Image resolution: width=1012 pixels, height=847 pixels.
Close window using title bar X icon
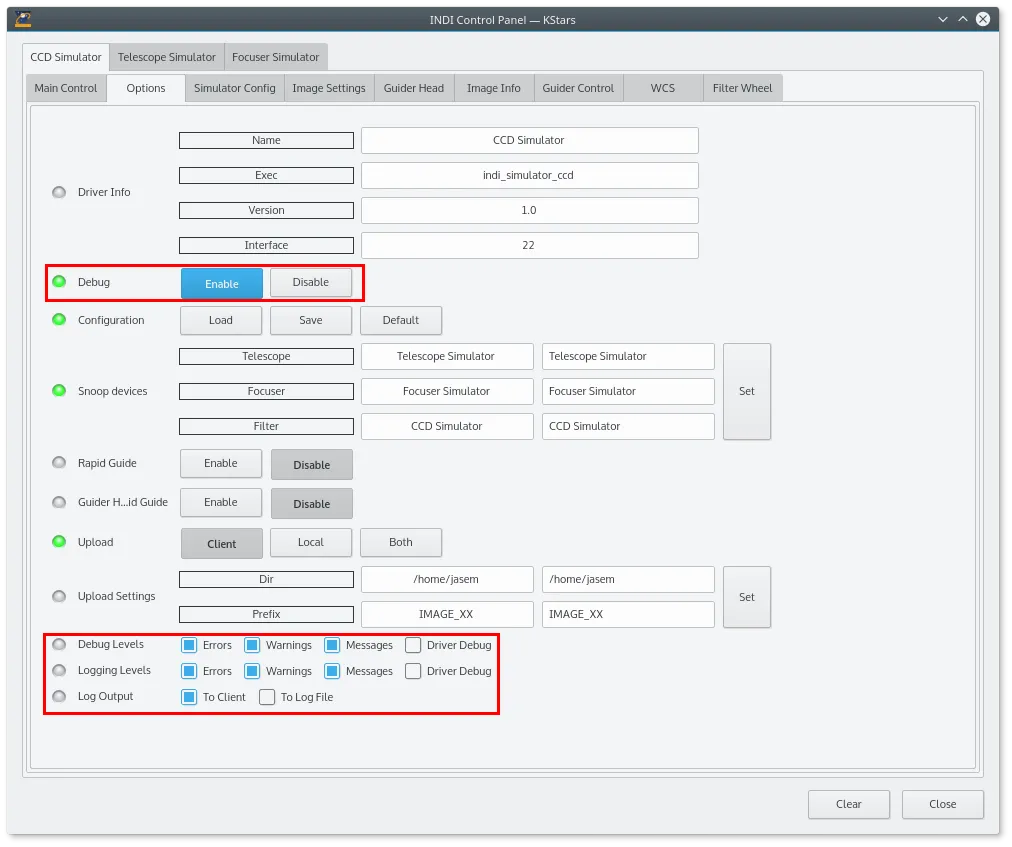[x=983, y=19]
